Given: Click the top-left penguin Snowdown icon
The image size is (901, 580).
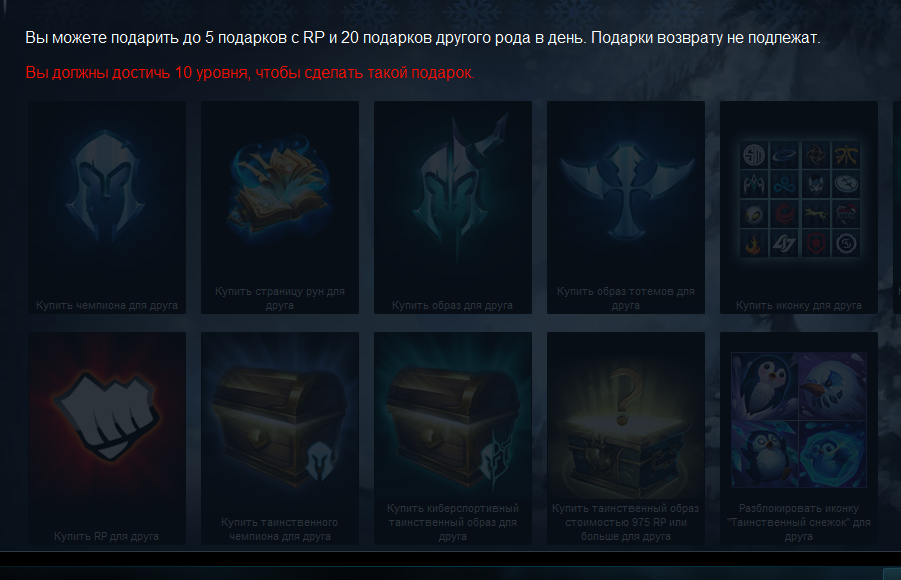Looking at the screenshot, I should 765,386.
